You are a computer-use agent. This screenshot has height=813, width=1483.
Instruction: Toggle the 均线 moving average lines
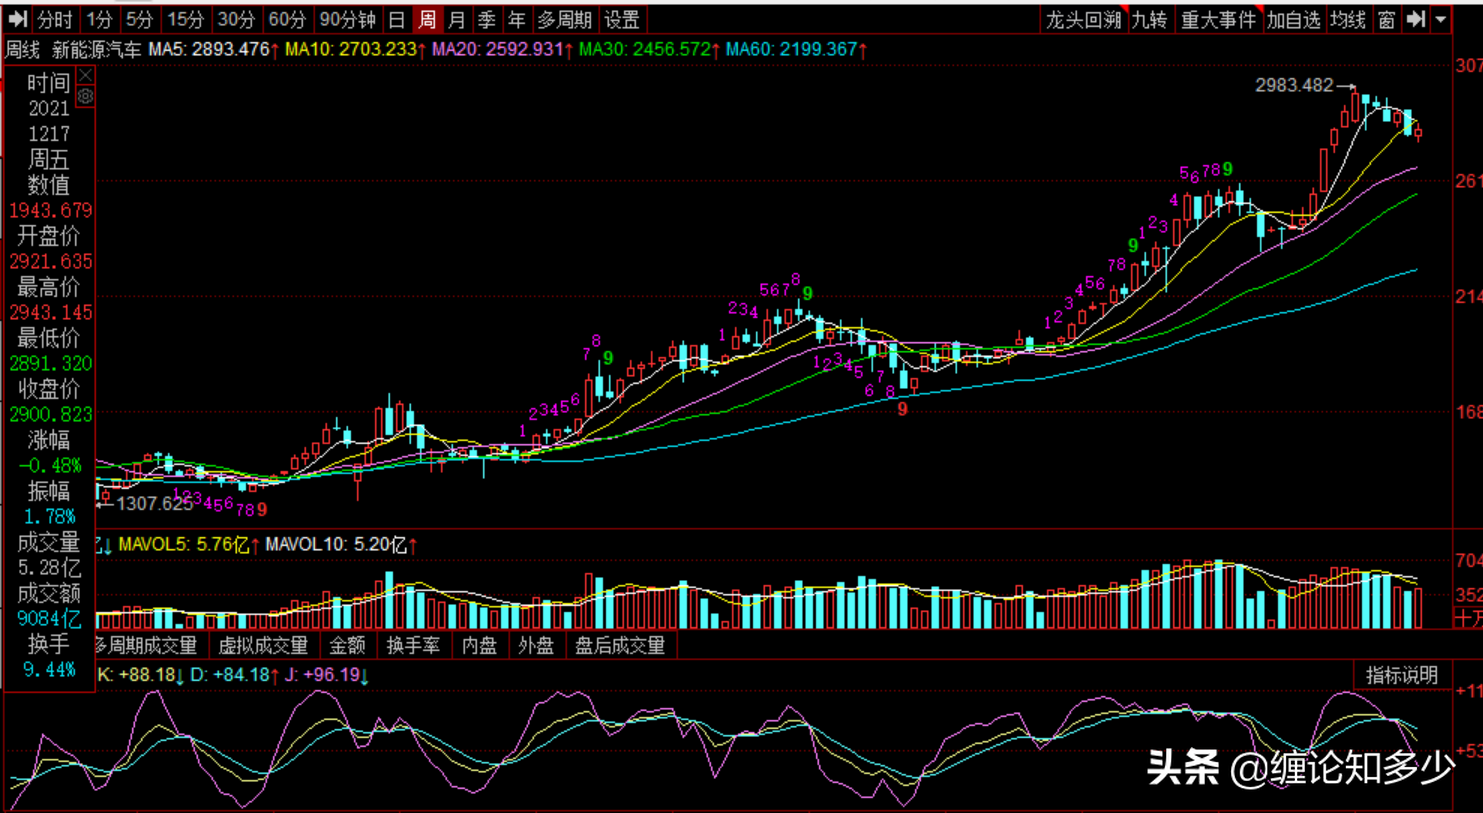1348,19
